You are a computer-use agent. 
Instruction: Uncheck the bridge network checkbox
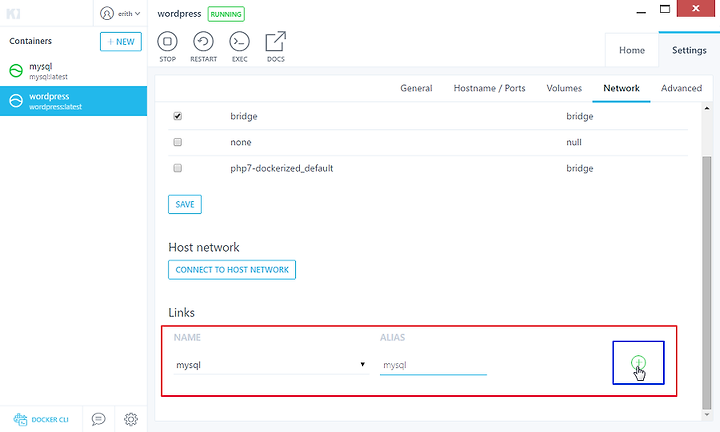pyautogui.click(x=178, y=116)
